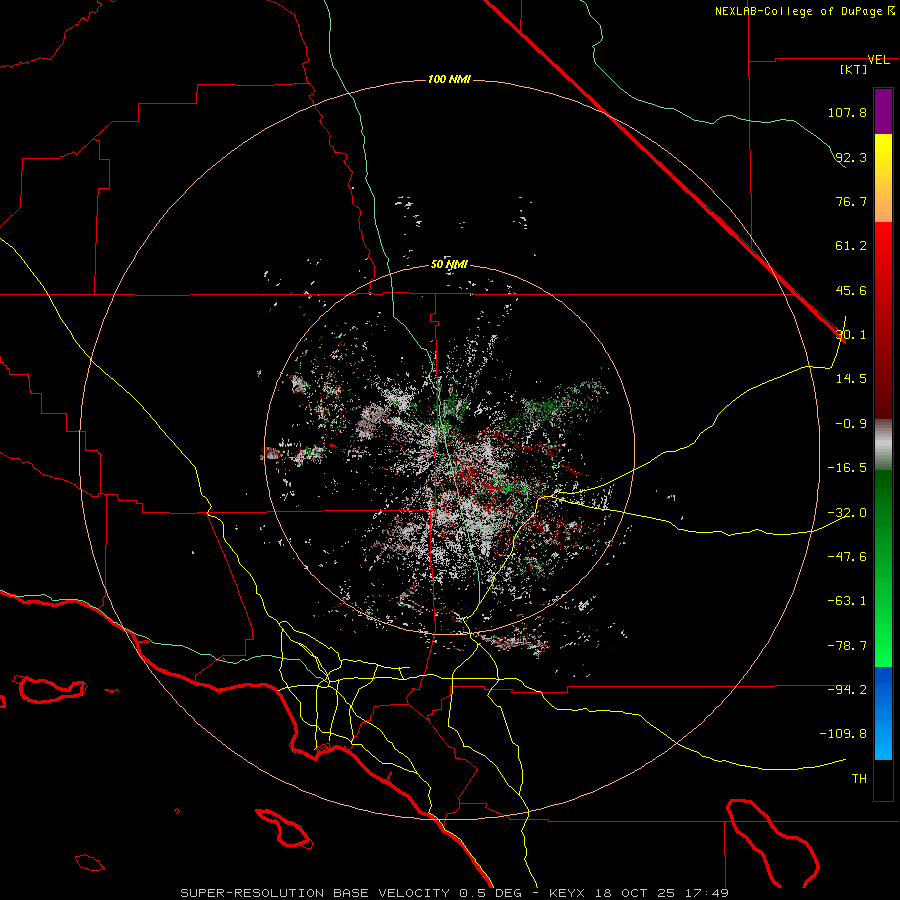Click the NEXLAB-College of DuPage title text
Image resolution: width=900 pixels, height=900 pixels.
tap(798, 11)
